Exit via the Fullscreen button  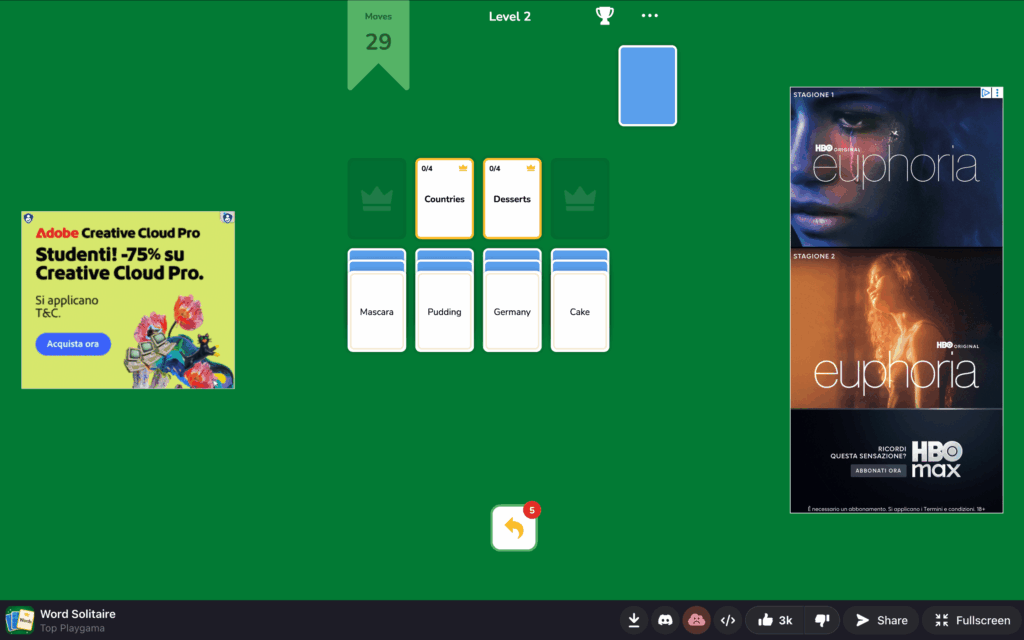pyautogui.click(x=972, y=620)
